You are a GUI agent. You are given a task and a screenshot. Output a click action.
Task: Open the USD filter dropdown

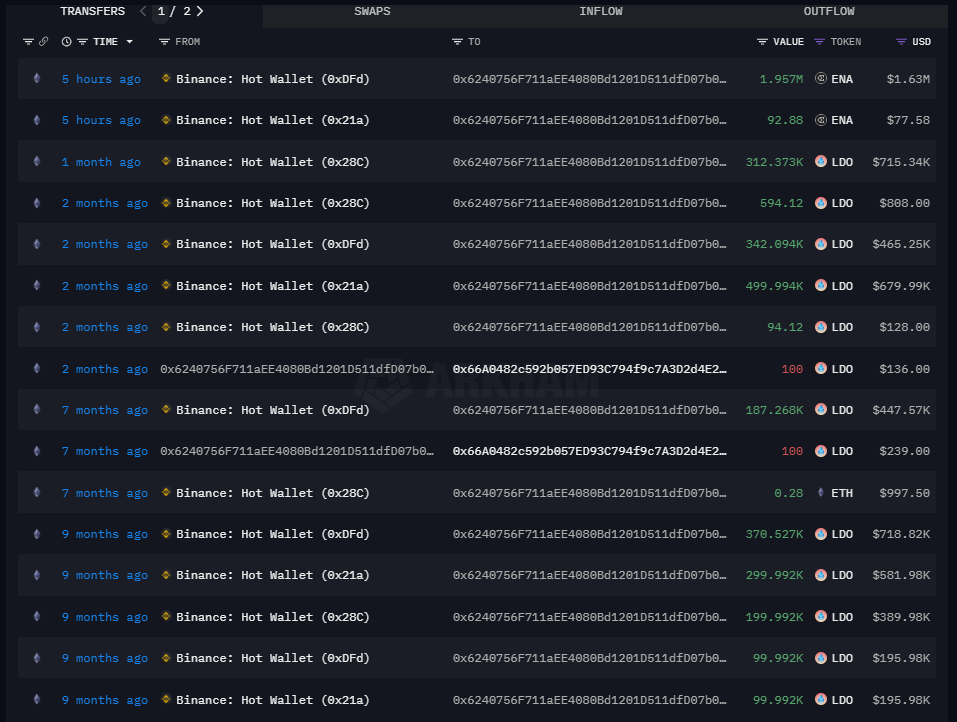(x=901, y=42)
